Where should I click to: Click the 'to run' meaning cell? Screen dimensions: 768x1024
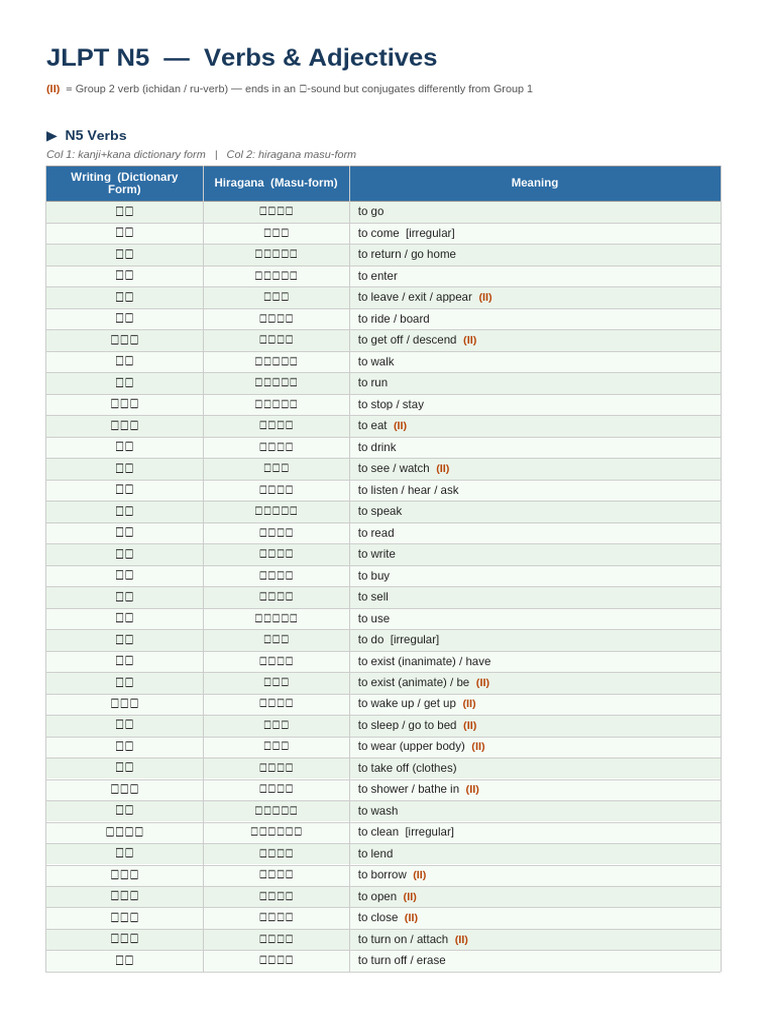coord(535,383)
